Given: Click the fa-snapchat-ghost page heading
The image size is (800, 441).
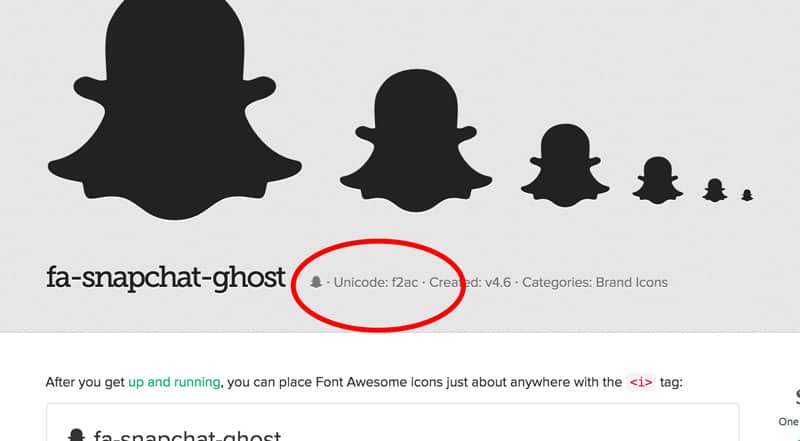Looking at the screenshot, I should click(166, 278).
